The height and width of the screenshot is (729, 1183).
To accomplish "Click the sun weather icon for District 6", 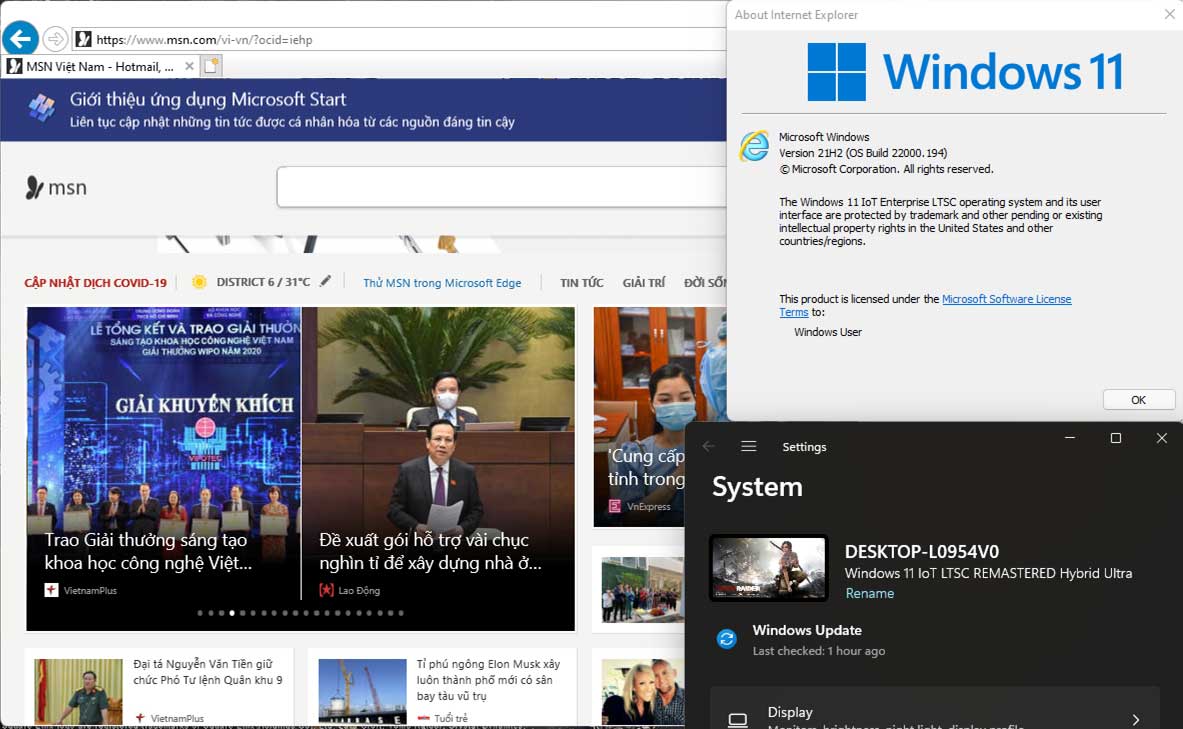I will (199, 281).
